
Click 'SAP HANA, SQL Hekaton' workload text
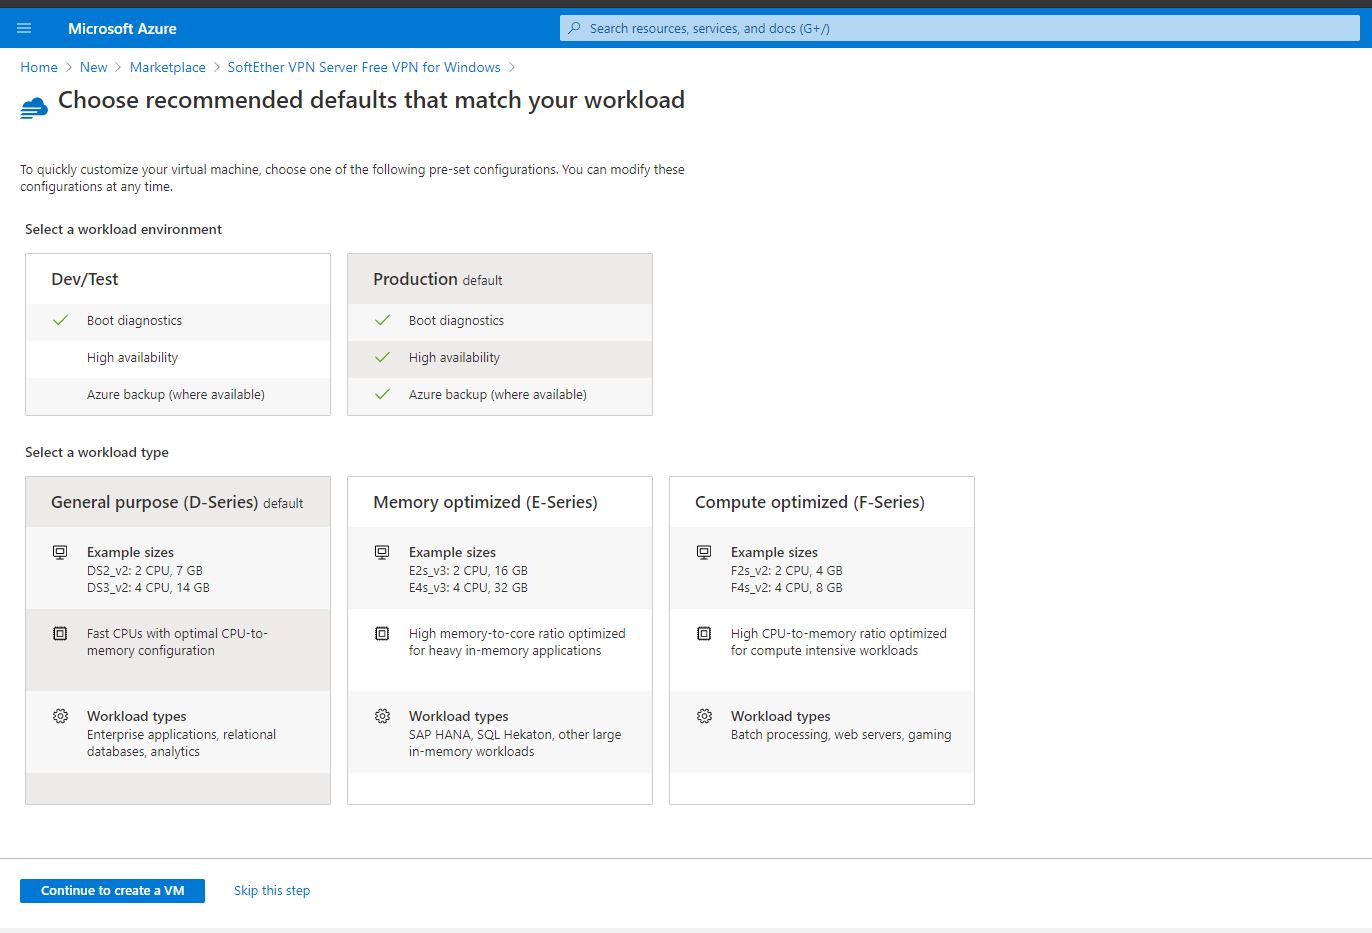click(515, 743)
